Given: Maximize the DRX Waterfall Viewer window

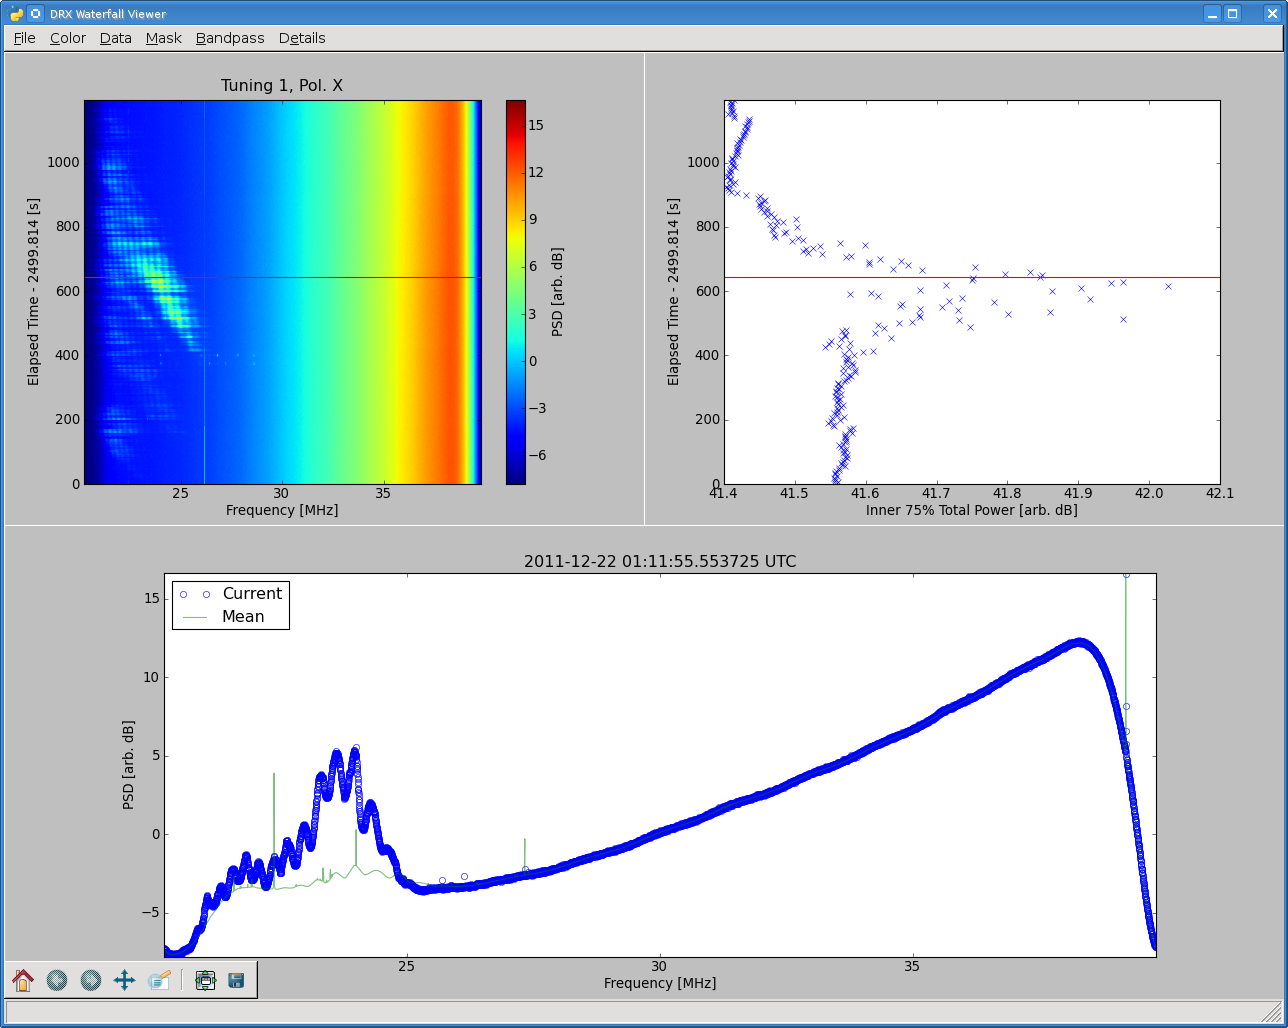Looking at the screenshot, I should (x=1233, y=14).
